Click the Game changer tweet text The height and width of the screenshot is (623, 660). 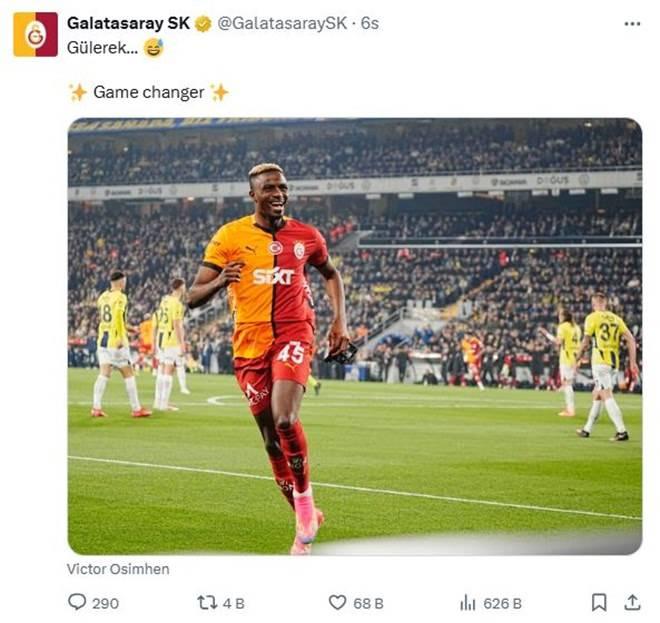click(149, 92)
